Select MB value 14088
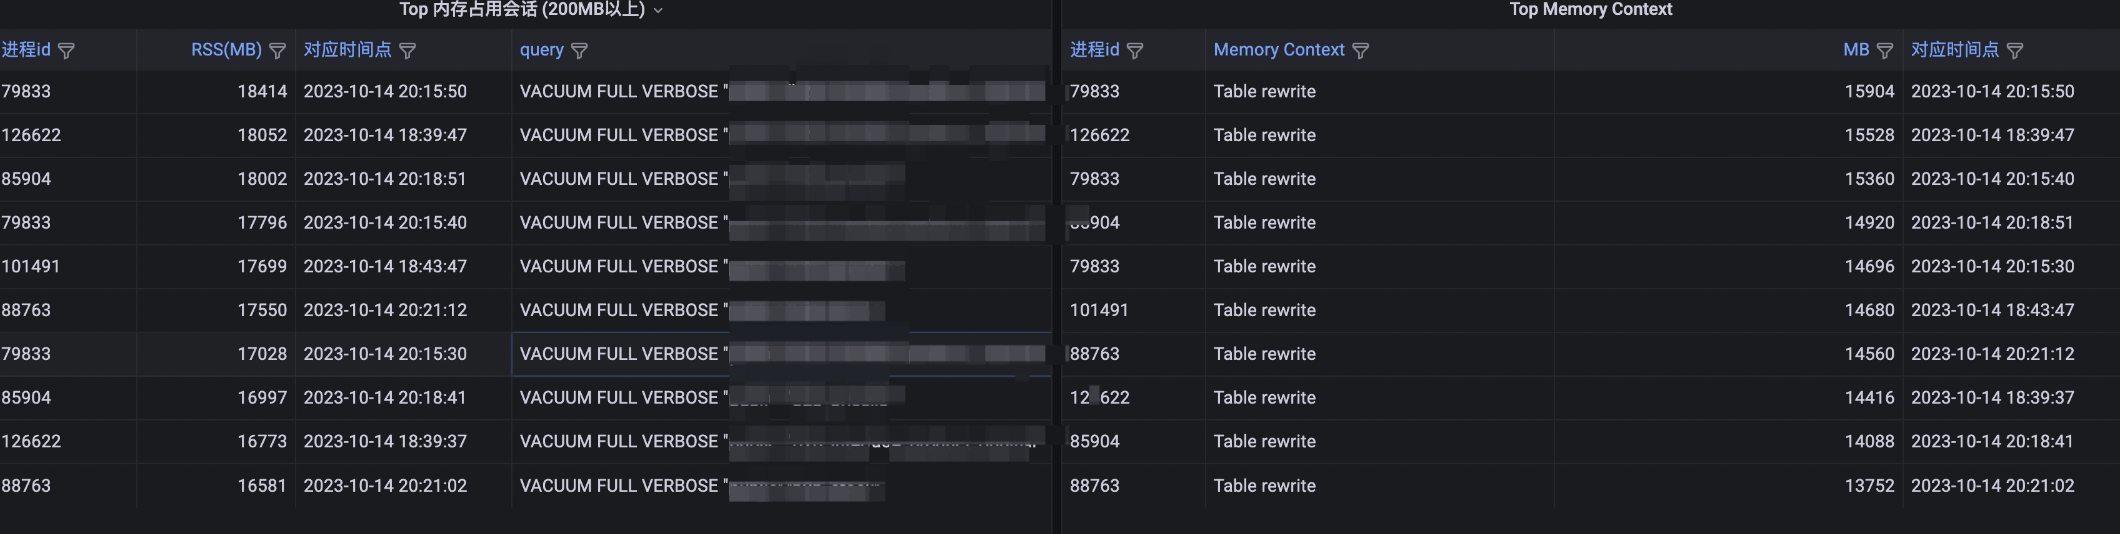Image resolution: width=2120 pixels, height=534 pixels. tap(1869, 442)
